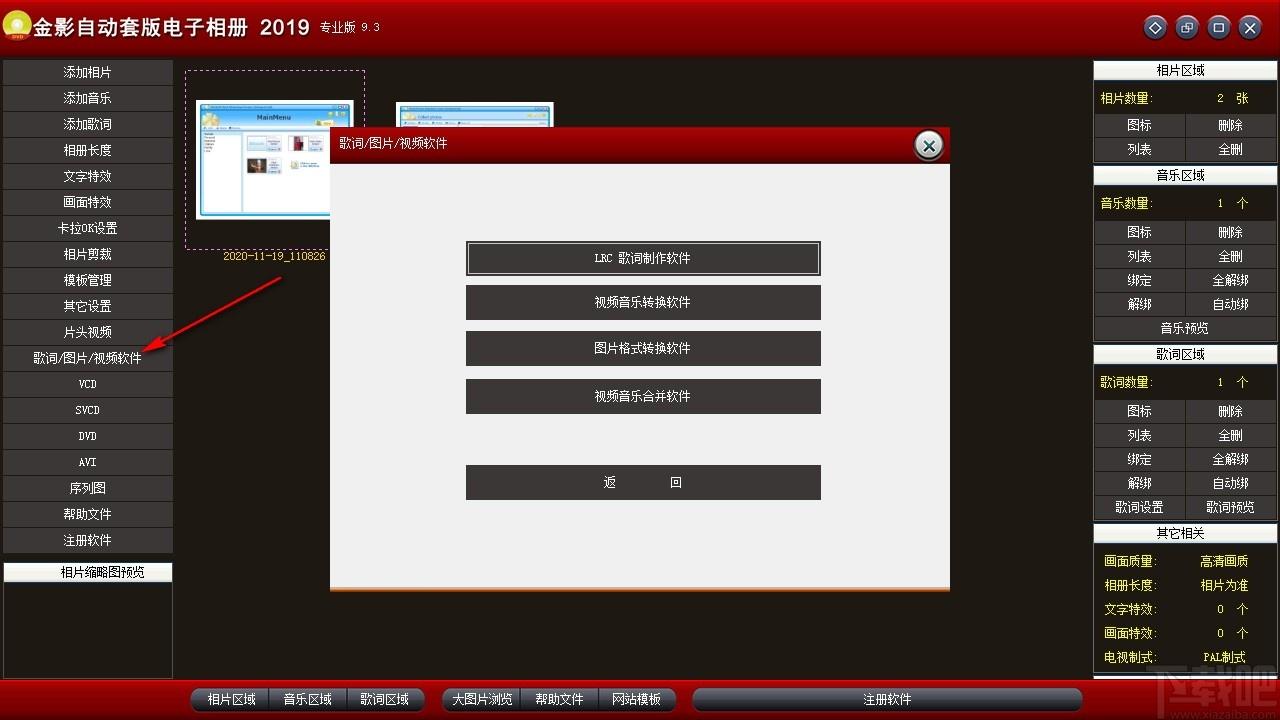The width and height of the screenshot is (1280, 720).
Task: Close the 歌词/图片/视频软件 dialog
Action: [929, 146]
